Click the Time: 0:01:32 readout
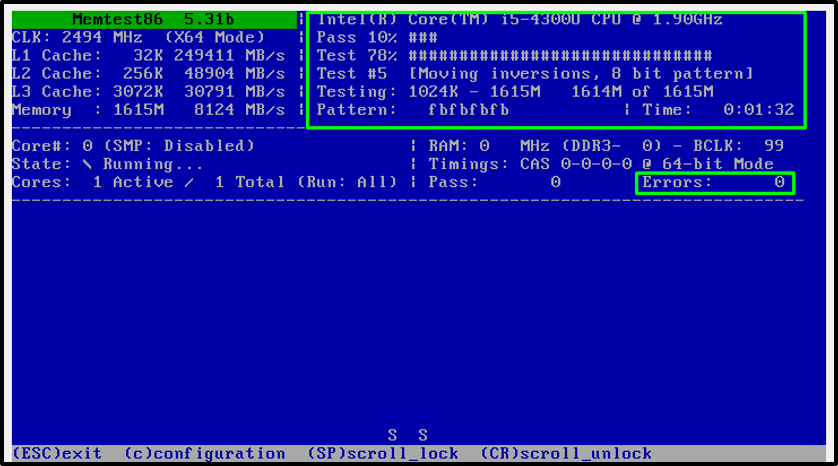 718,110
